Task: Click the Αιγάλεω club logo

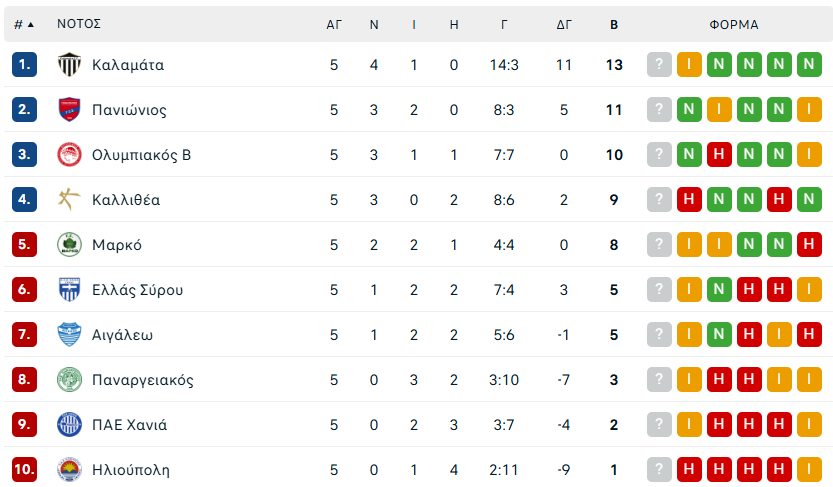Action: [69, 335]
